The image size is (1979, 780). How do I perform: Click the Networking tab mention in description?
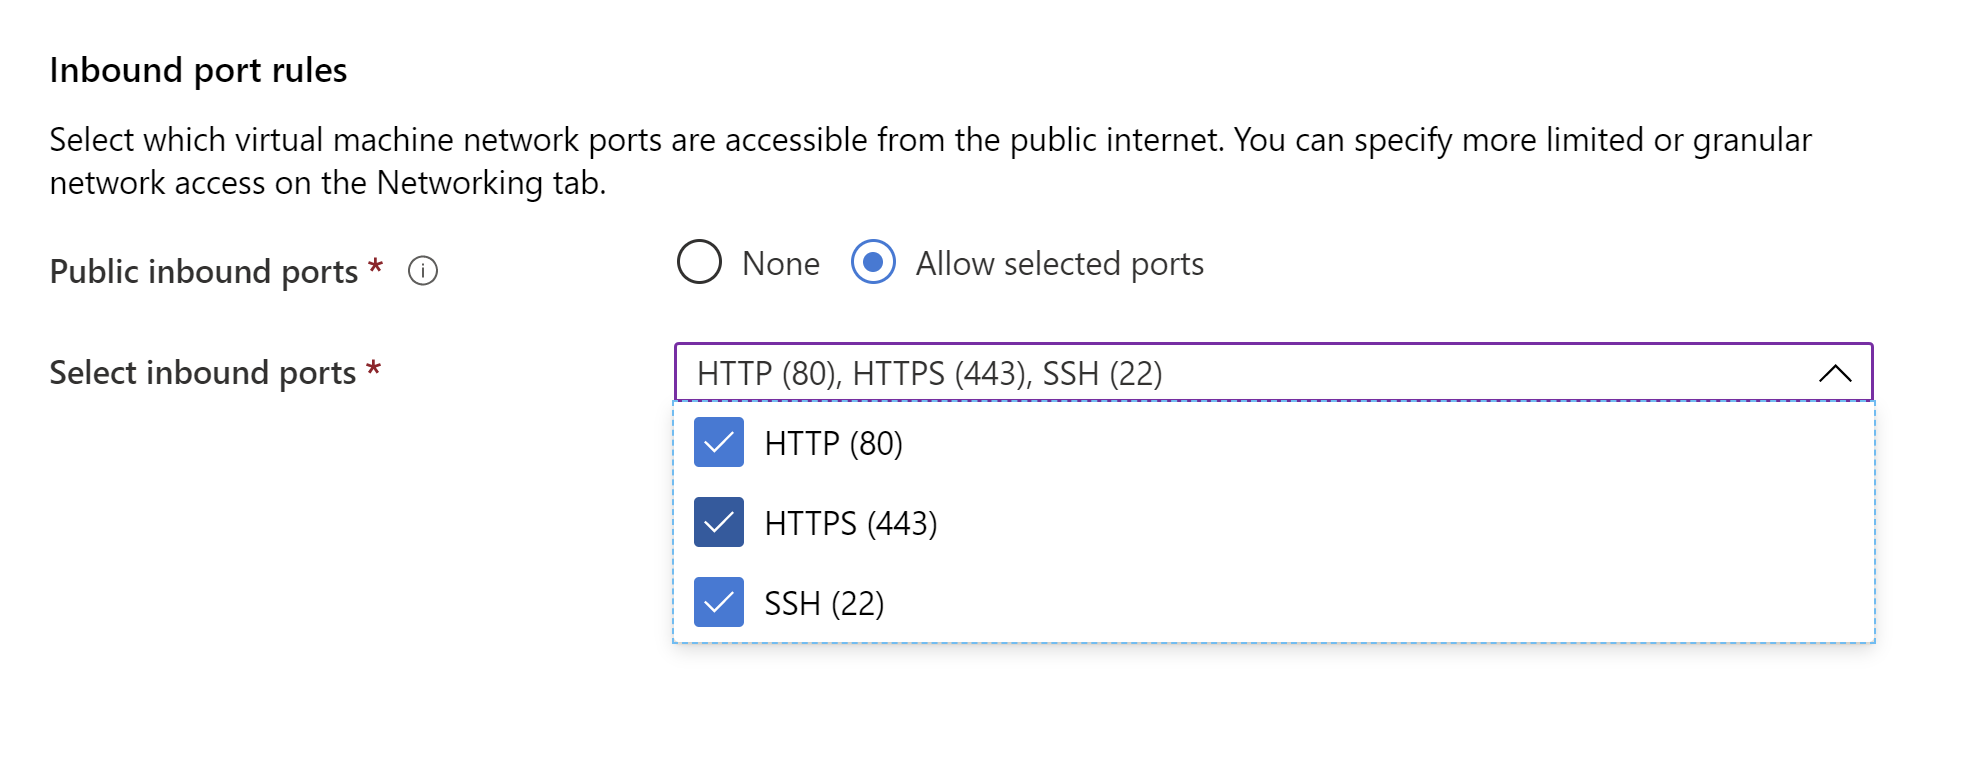pyautogui.click(x=489, y=183)
